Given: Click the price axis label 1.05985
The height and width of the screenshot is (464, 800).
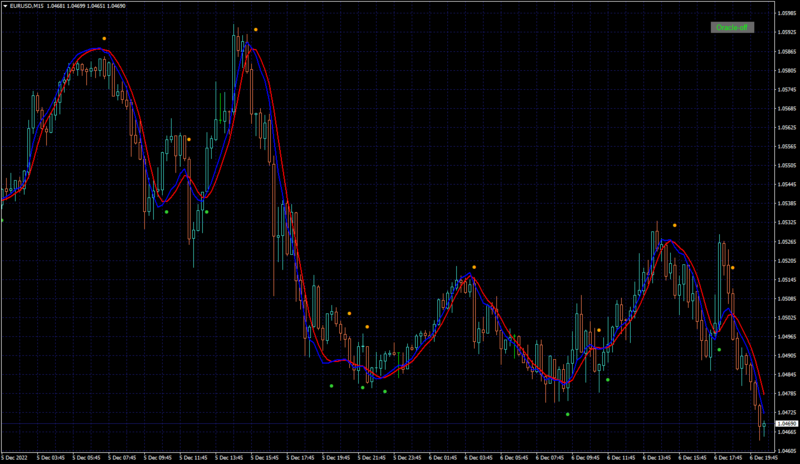Looking at the screenshot, I should pyautogui.click(x=786, y=13).
